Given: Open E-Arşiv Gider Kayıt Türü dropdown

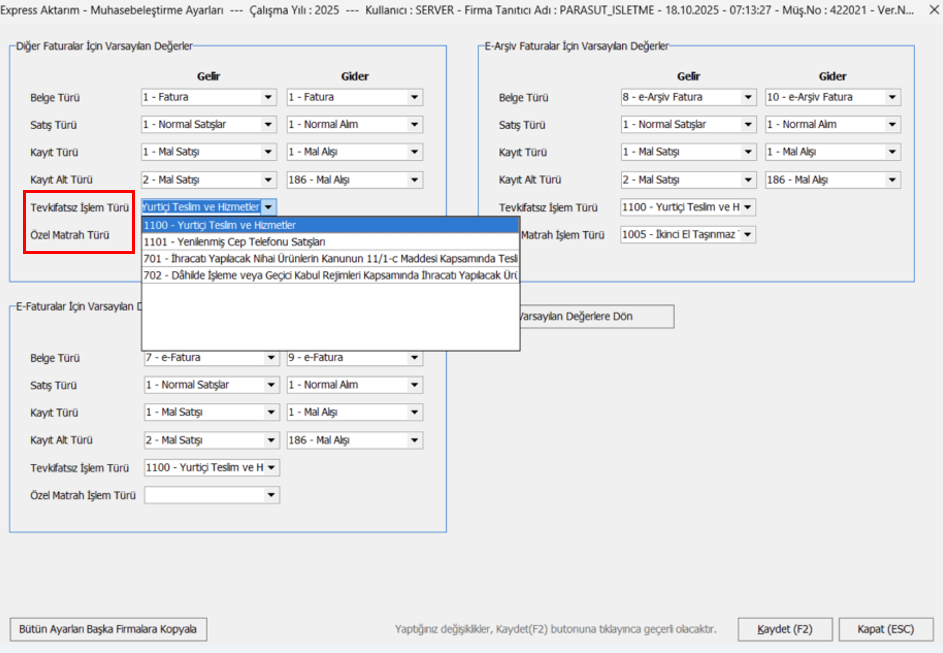Looking at the screenshot, I should 833,152.
